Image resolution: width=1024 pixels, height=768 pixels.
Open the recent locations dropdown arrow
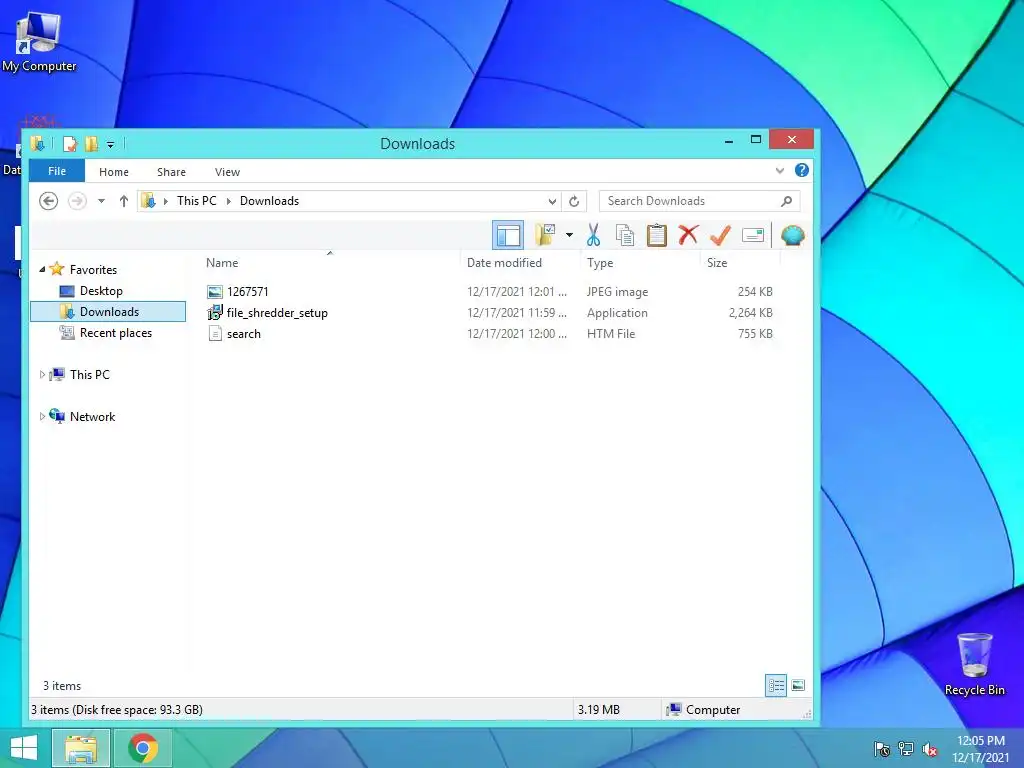click(101, 201)
